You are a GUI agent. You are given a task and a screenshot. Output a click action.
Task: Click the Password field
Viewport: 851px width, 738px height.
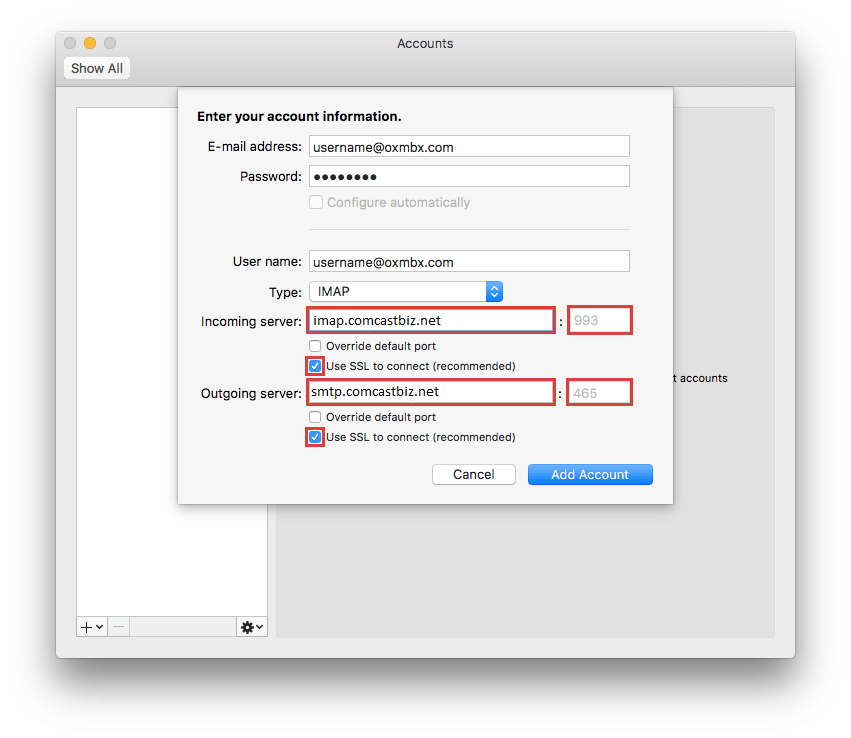coord(469,177)
